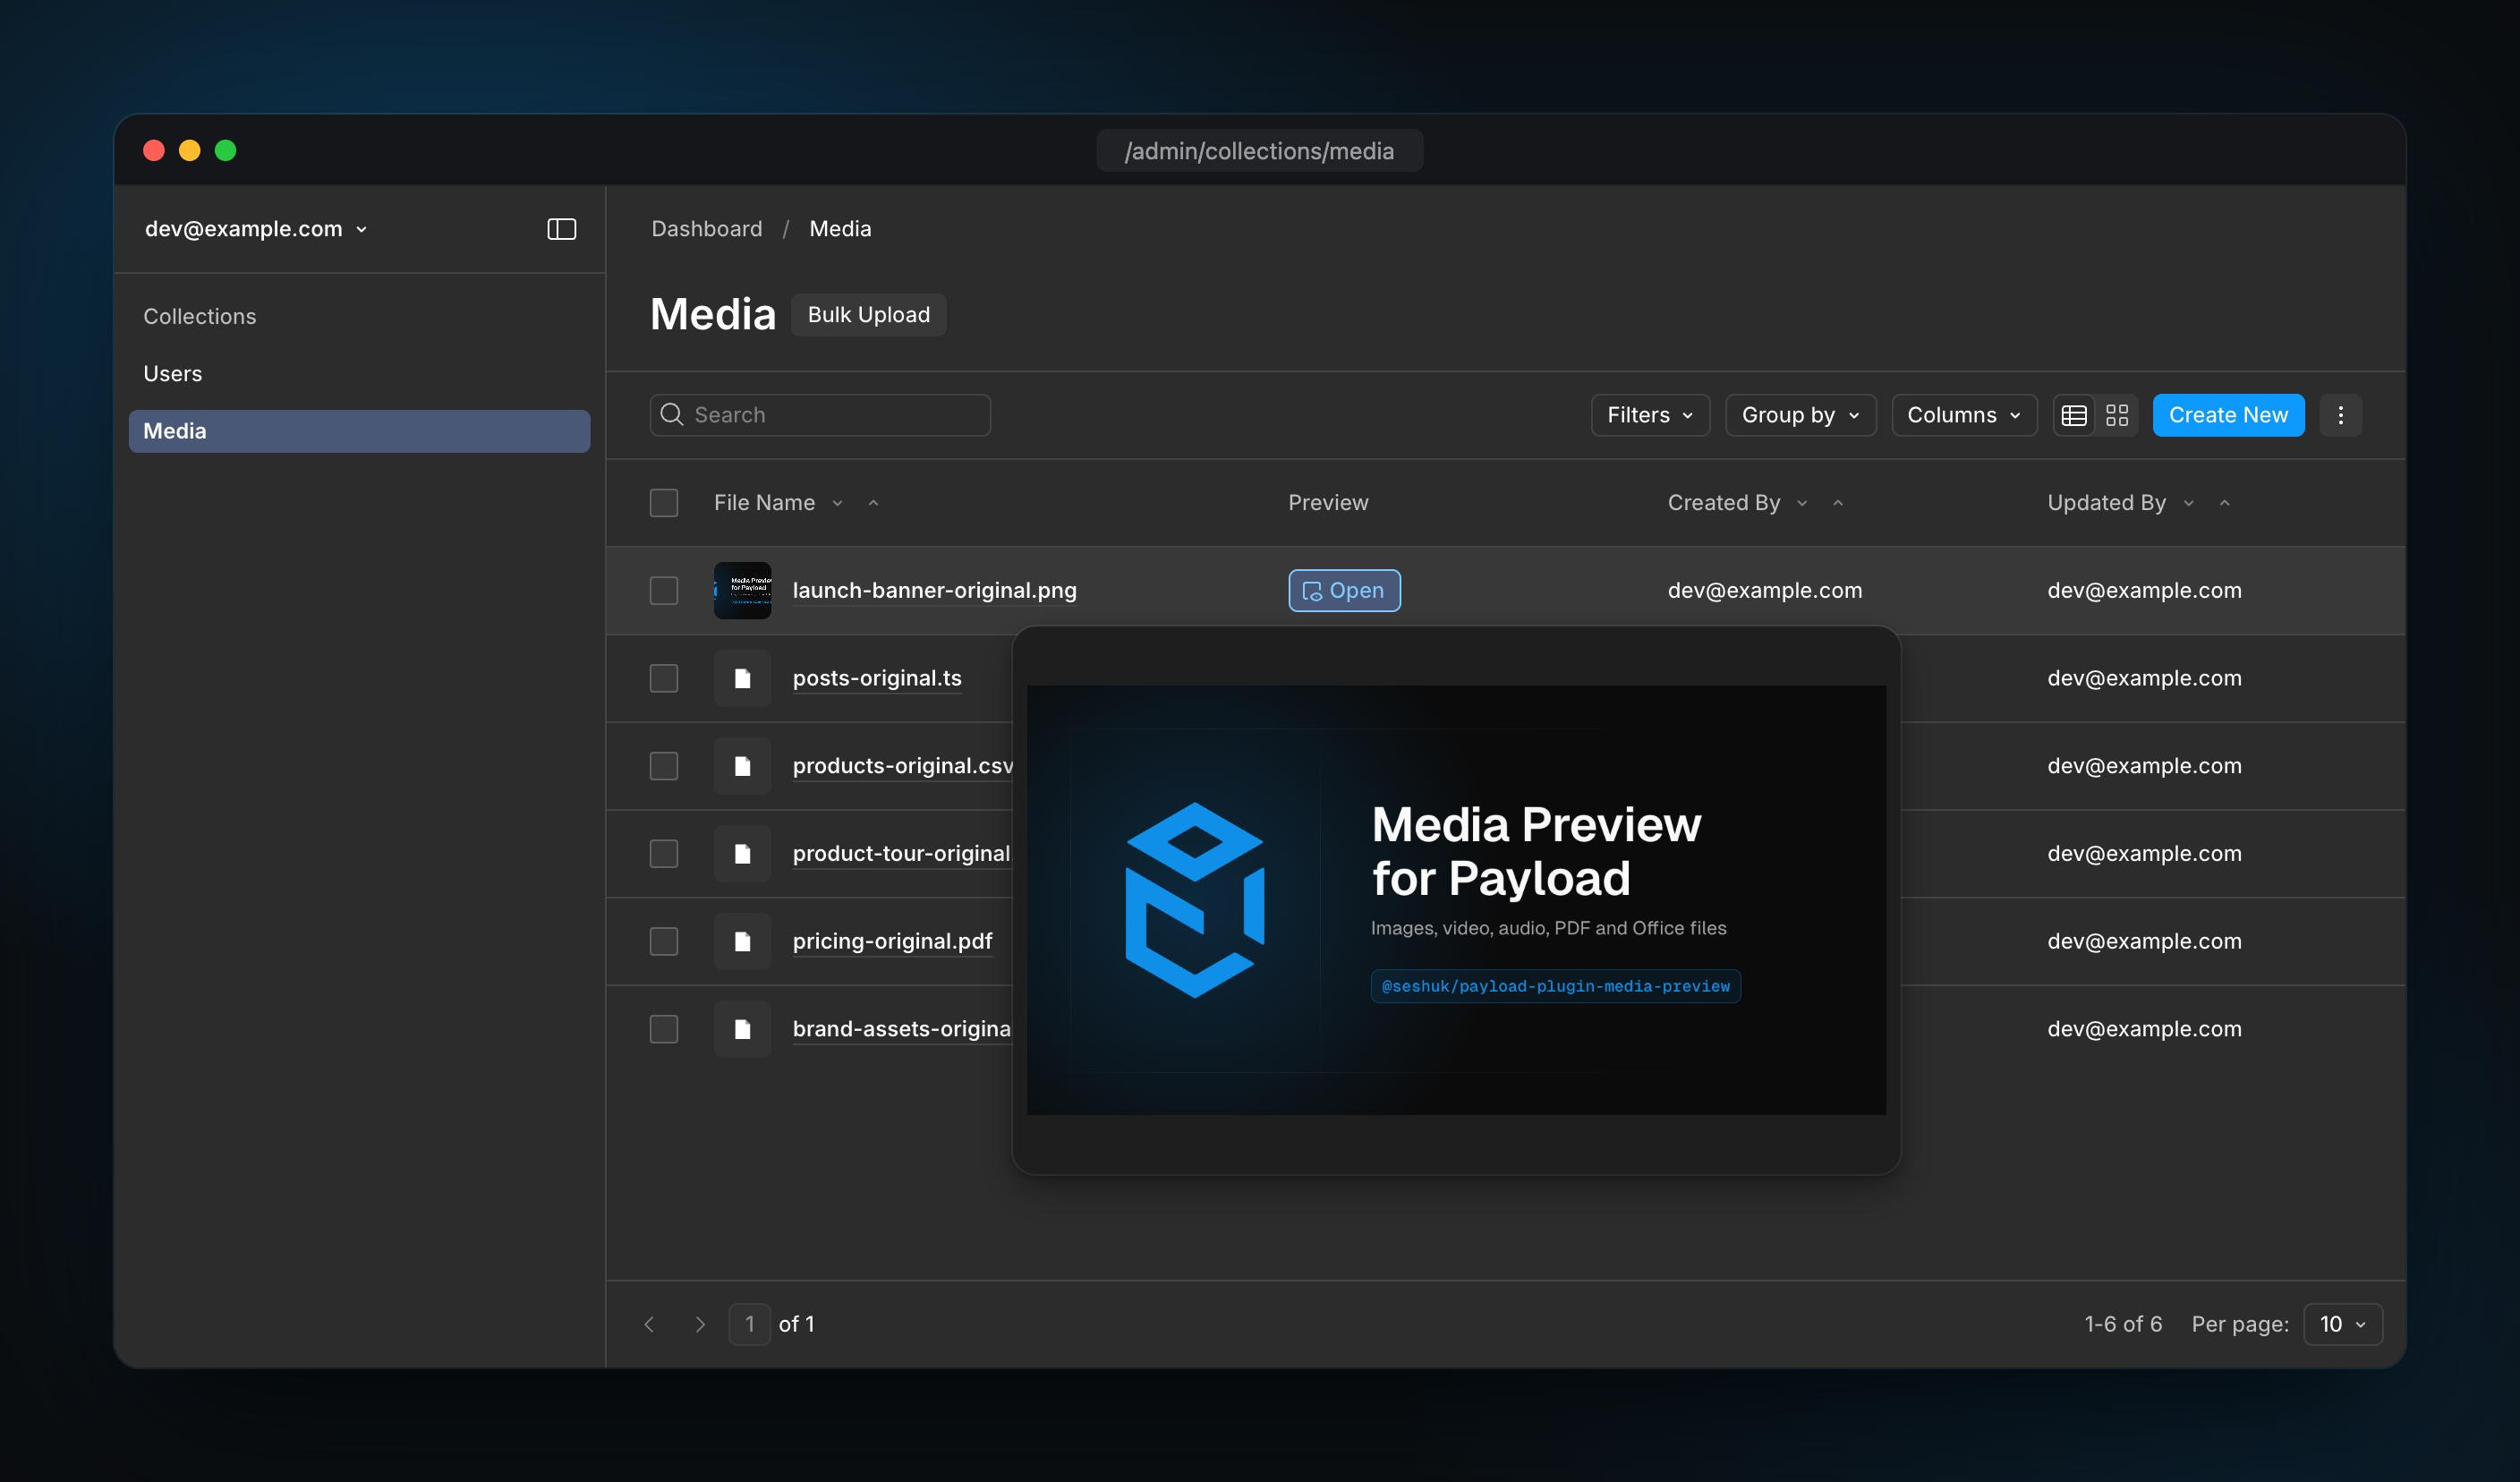Click the Collections sidebar heading

(199, 316)
